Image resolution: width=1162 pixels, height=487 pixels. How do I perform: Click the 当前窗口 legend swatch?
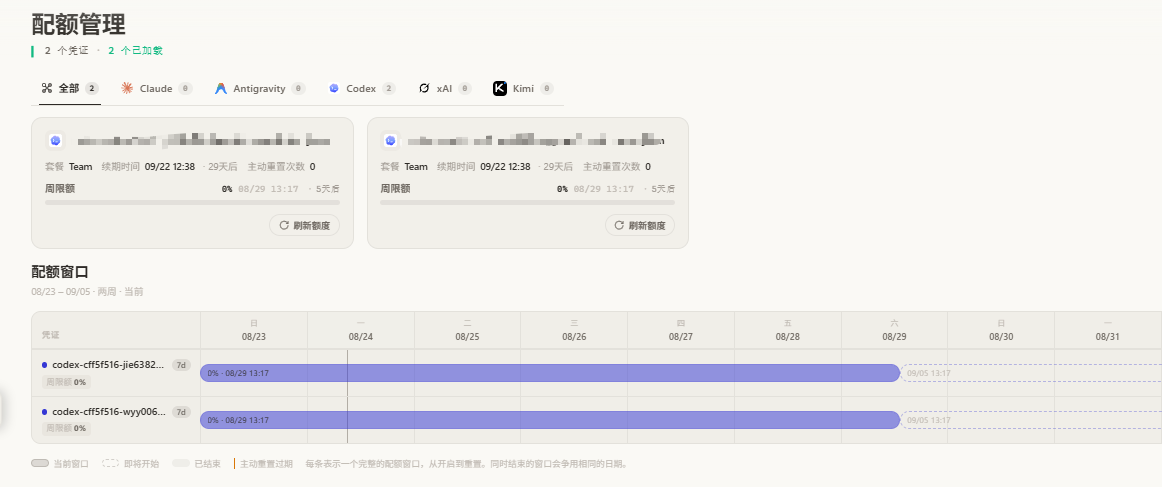tap(40, 463)
